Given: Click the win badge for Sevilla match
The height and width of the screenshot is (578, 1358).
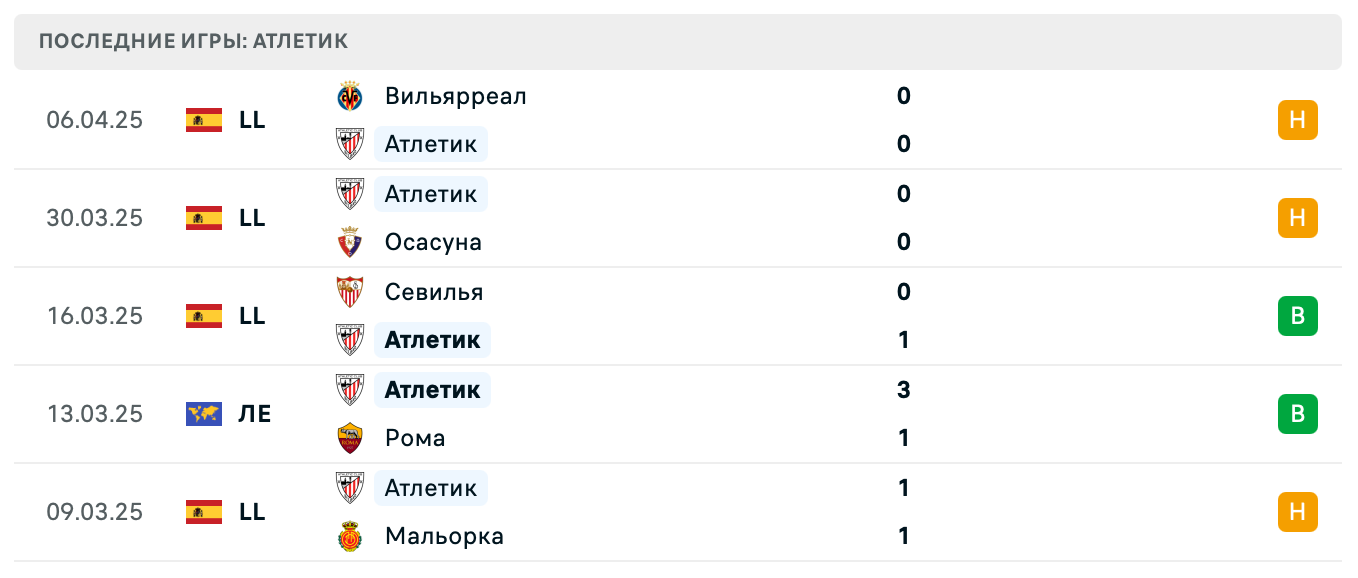Looking at the screenshot, I should [x=1297, y=316].
